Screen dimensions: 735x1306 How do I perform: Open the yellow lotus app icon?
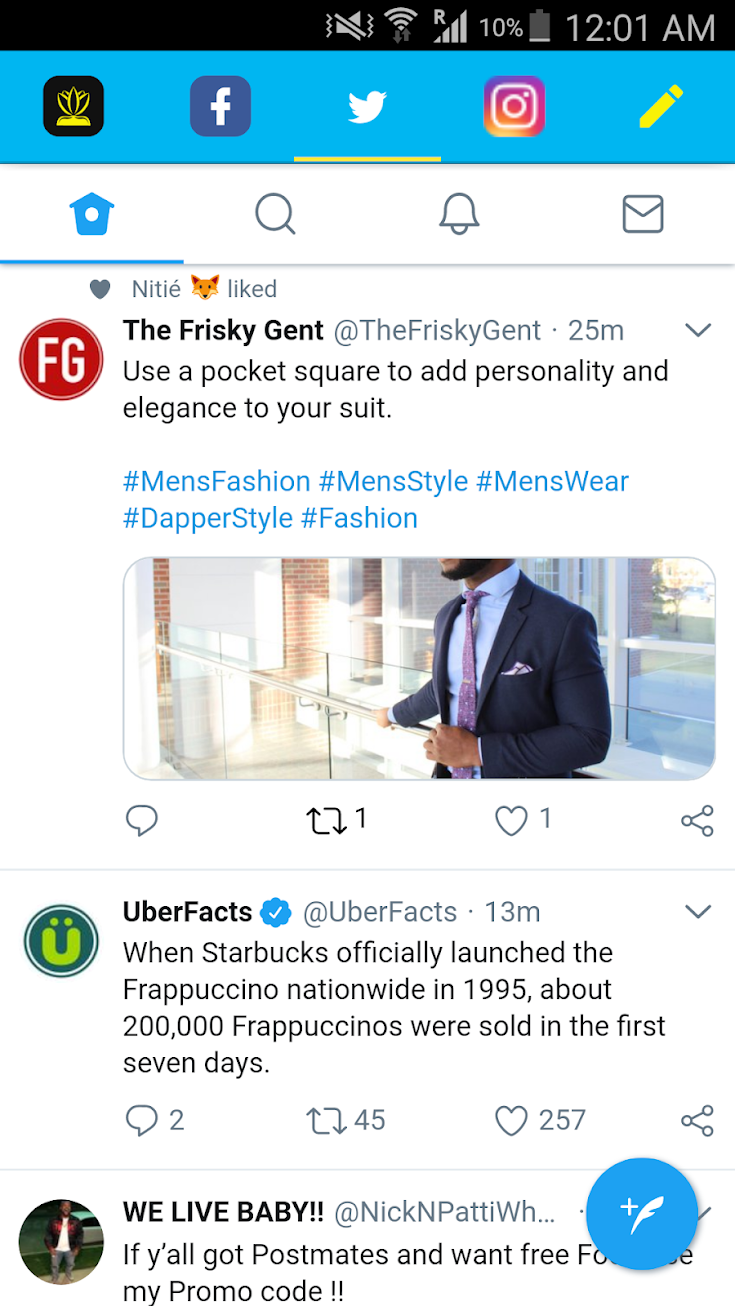click(73, 106)
